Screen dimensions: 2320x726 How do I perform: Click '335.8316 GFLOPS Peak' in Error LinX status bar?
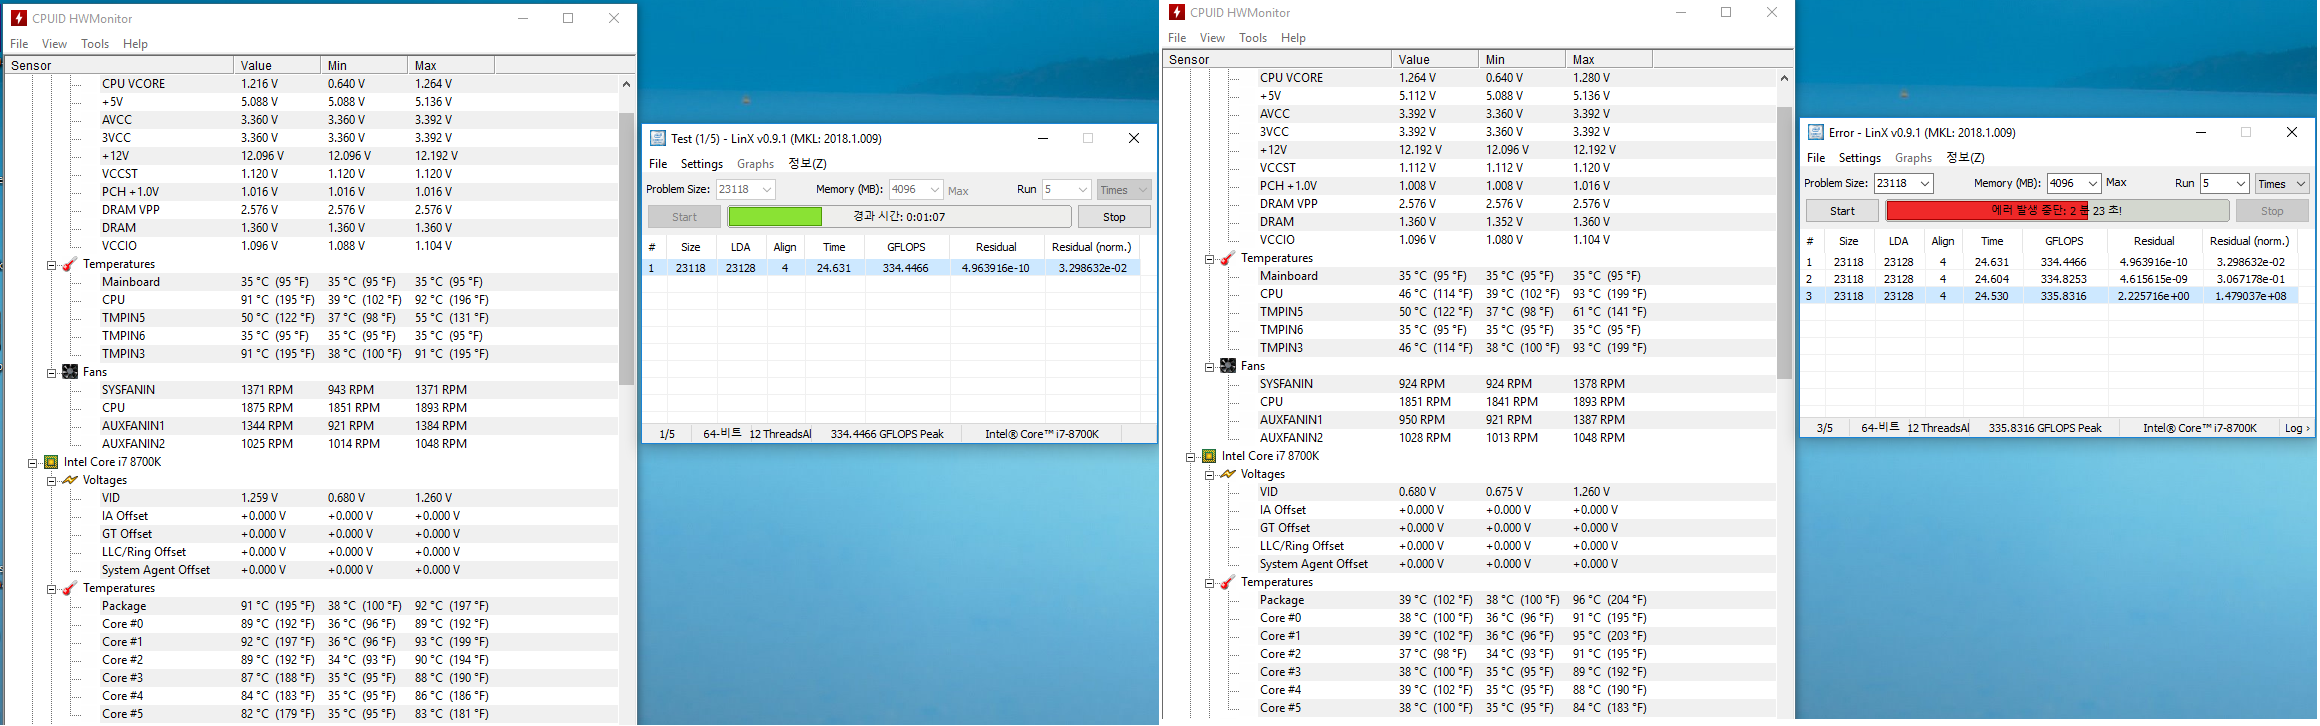click(2045, 428)
